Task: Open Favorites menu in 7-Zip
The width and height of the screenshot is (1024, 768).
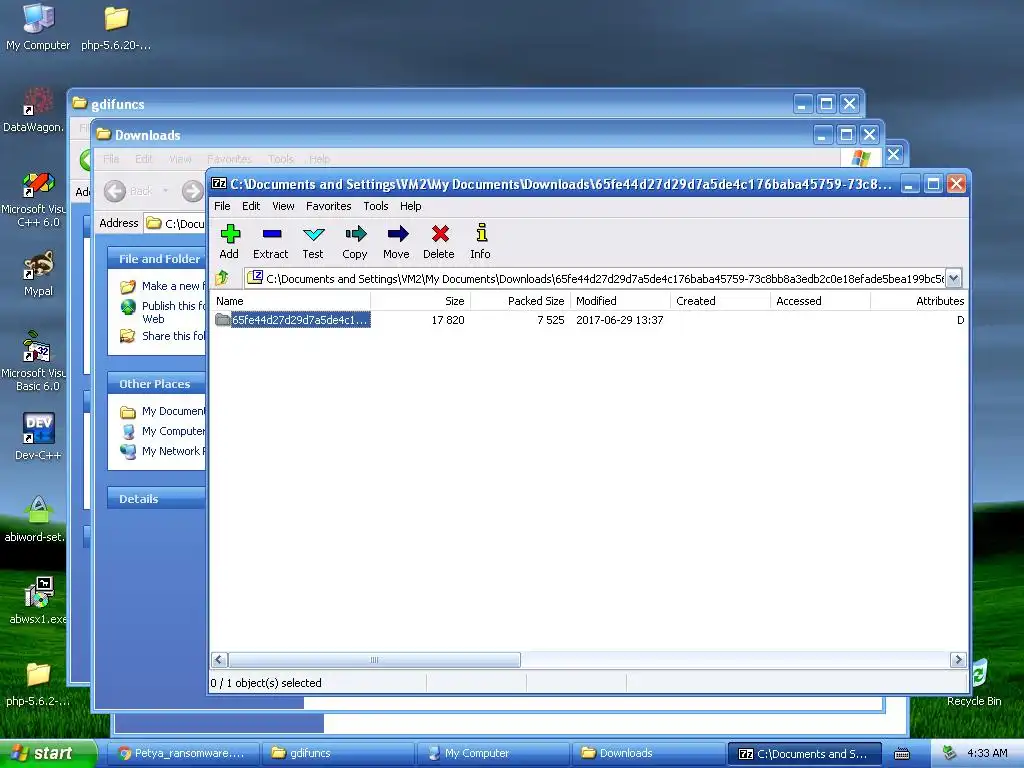Action: (328, 206)
